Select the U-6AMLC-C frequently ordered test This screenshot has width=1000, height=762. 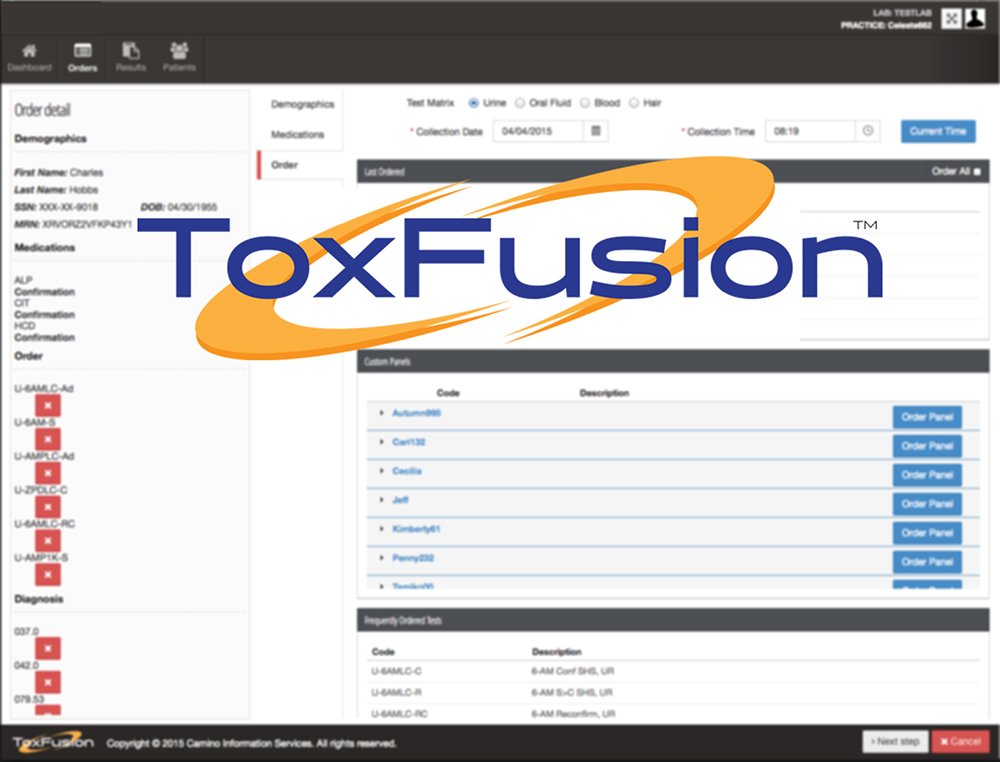pyautogui.click(x=396, y=671)
